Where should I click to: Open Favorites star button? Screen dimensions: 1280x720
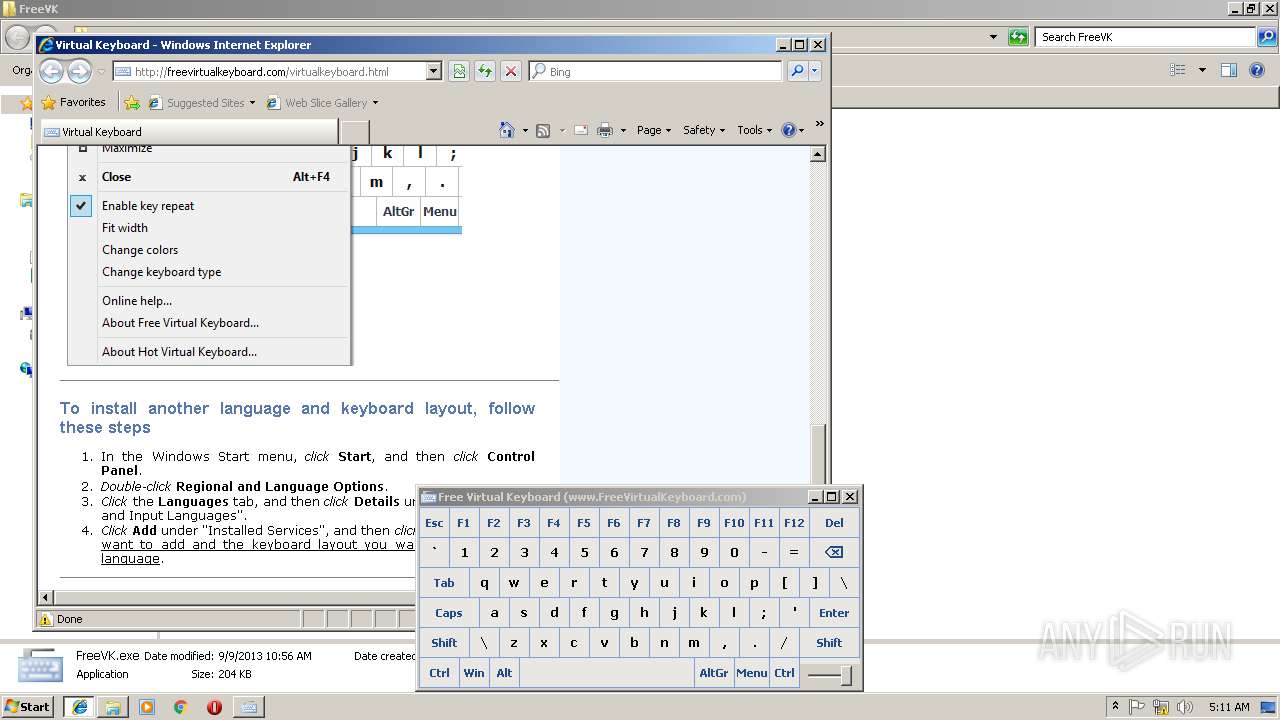73,102
